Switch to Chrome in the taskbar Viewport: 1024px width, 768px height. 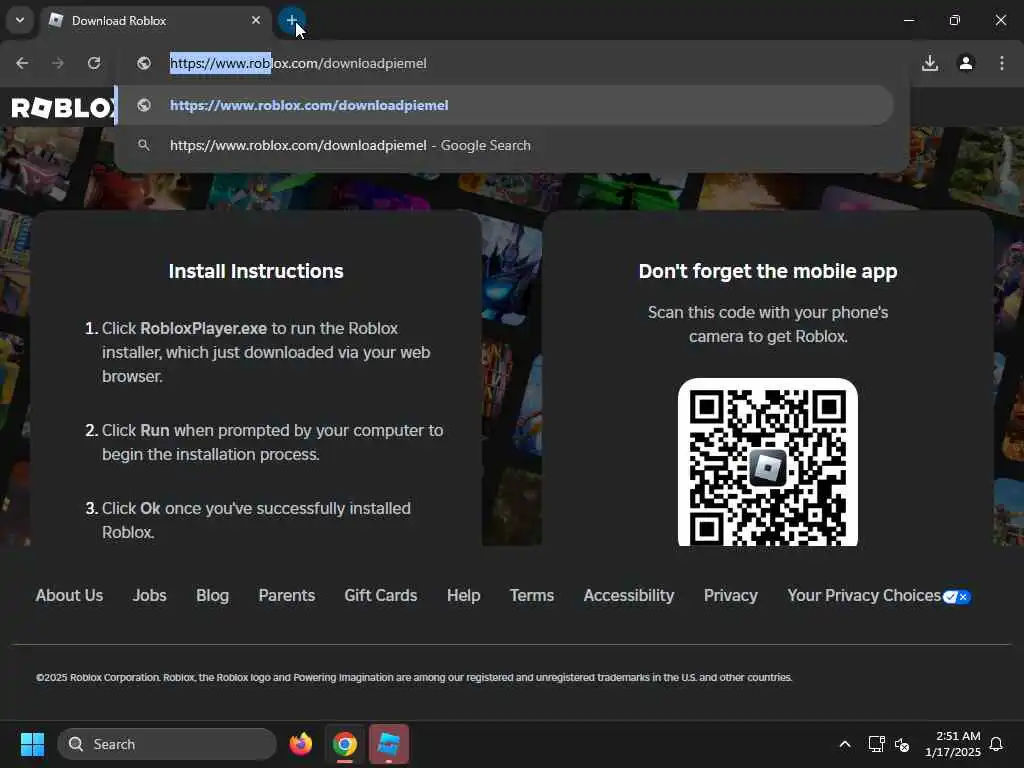(x=345, y=744)
